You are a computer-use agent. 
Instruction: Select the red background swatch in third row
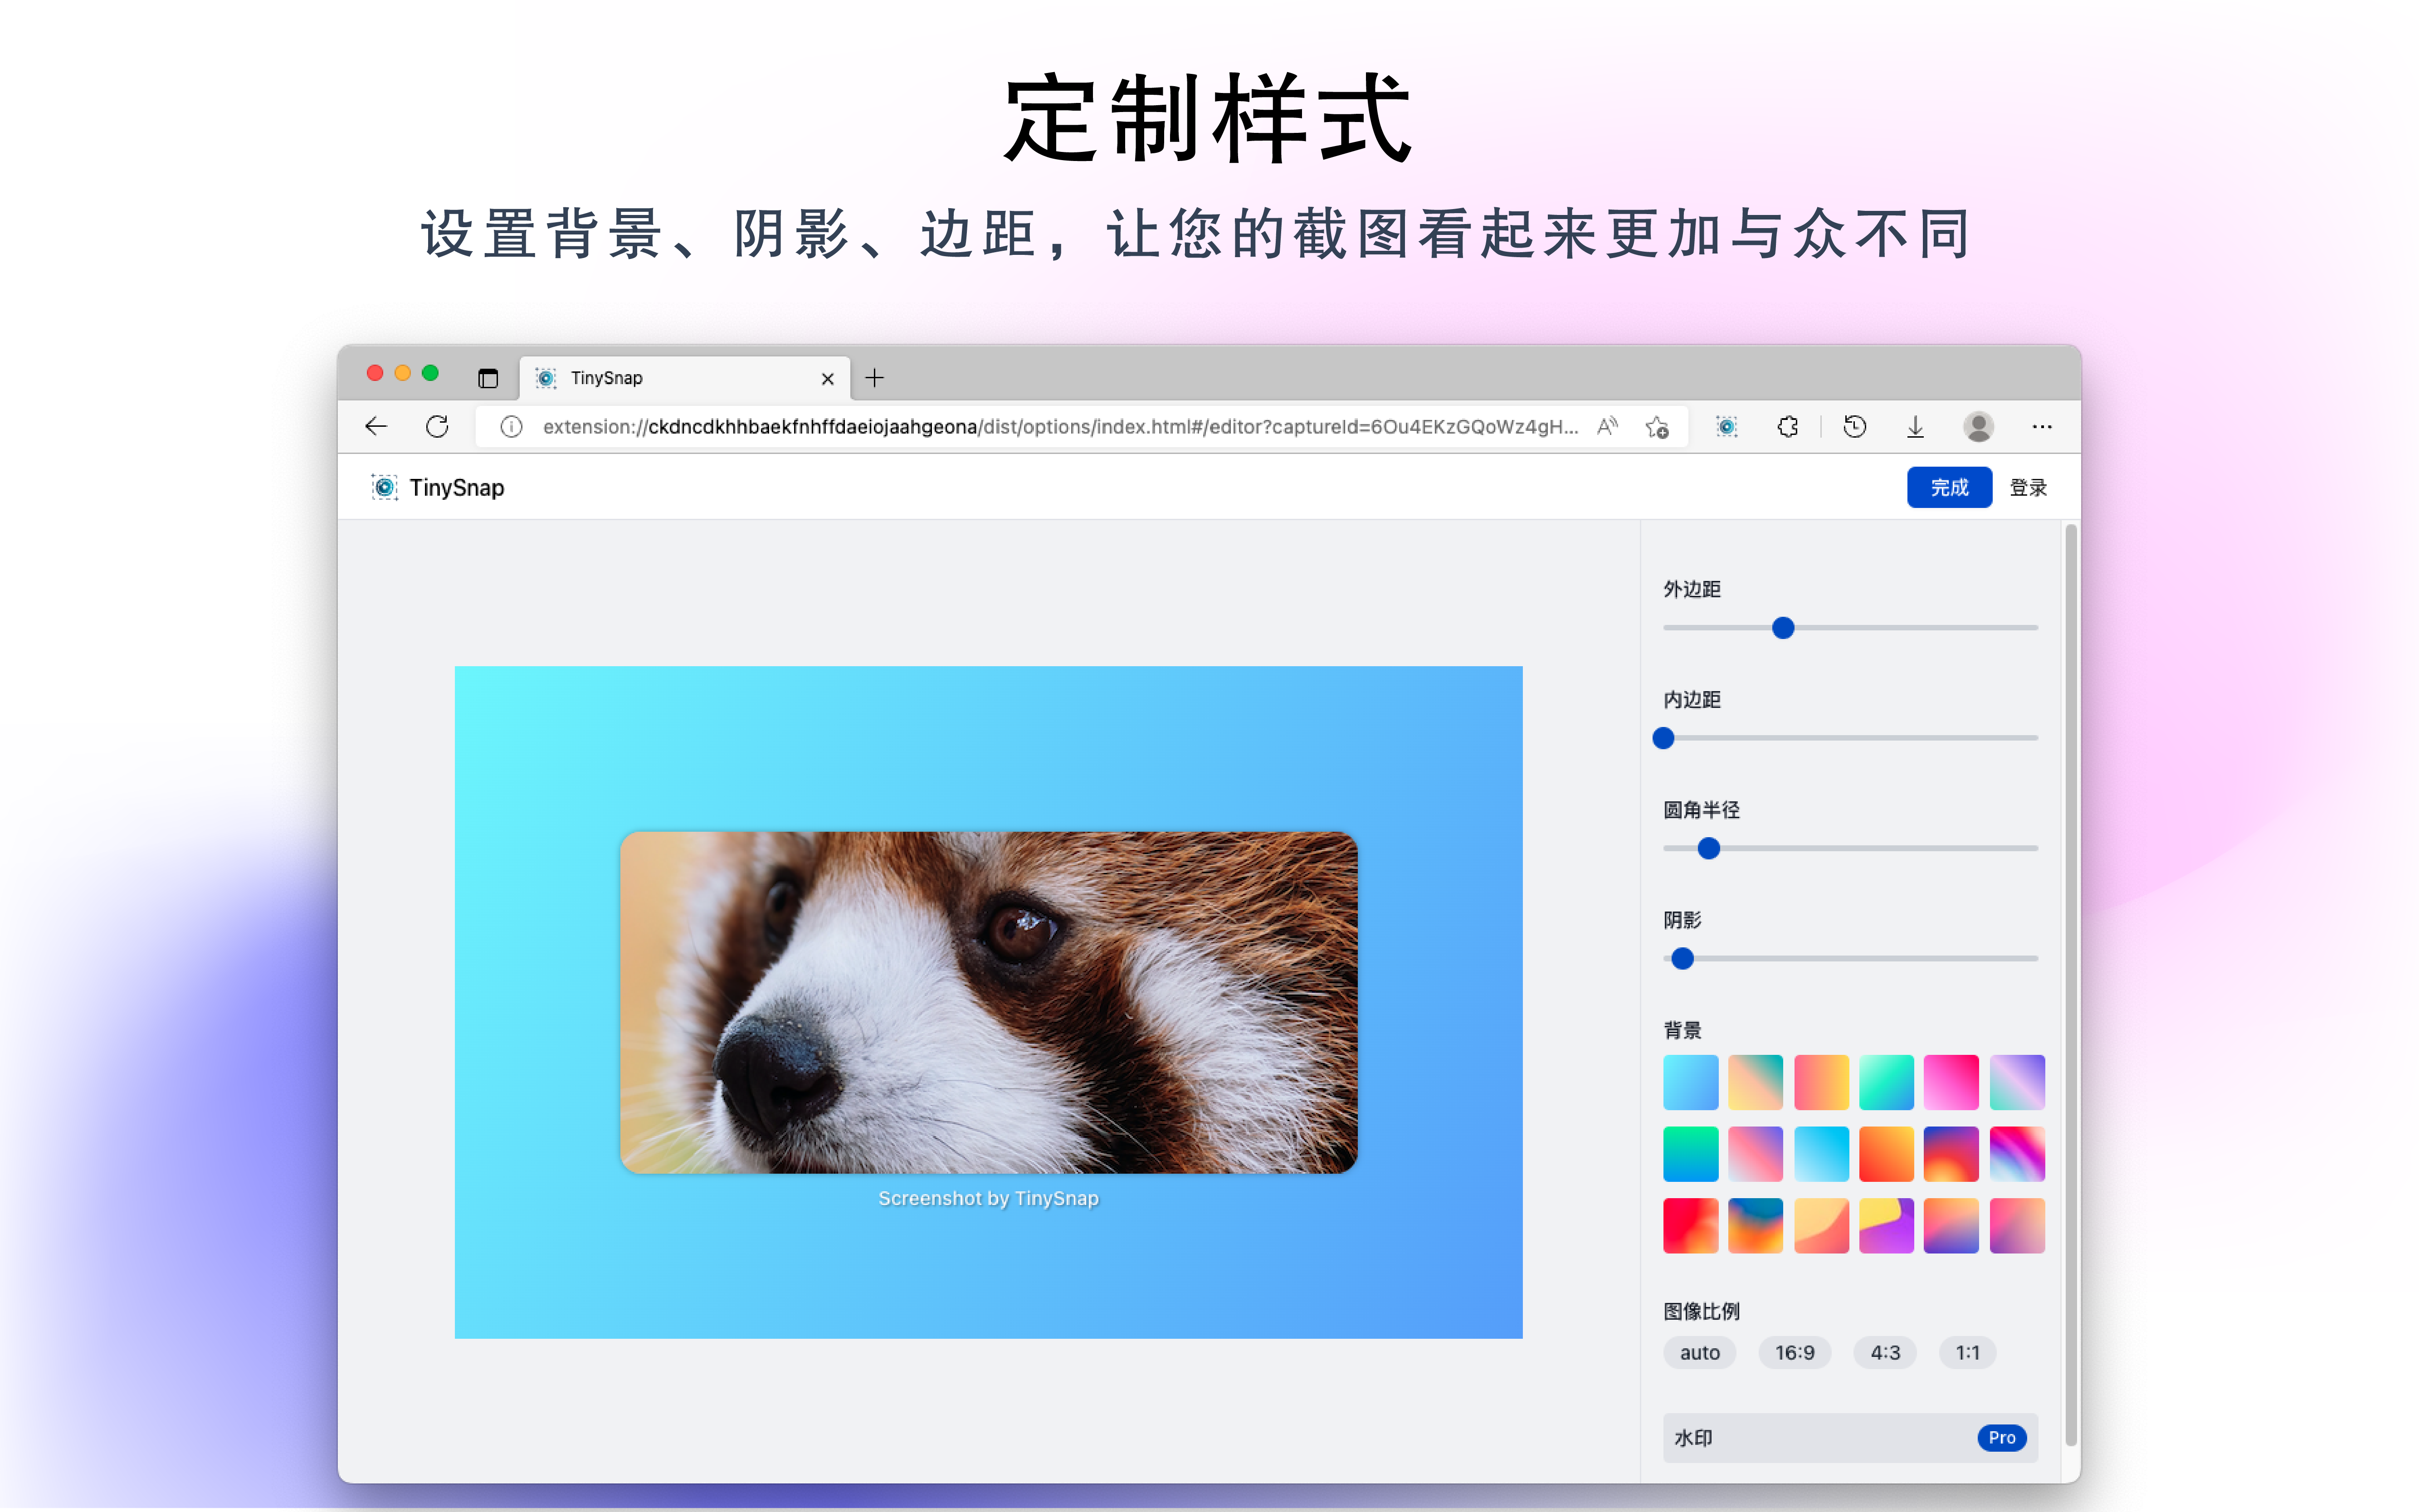(x=1690, y=1226)
